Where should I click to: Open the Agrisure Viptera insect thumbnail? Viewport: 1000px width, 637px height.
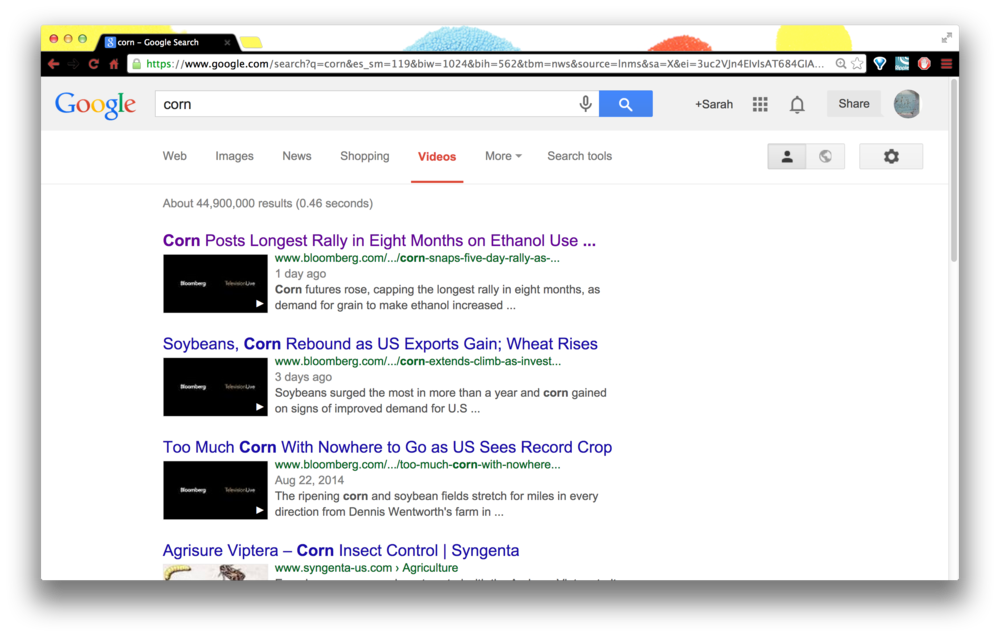pyautogui.click(x=215, y=572)
